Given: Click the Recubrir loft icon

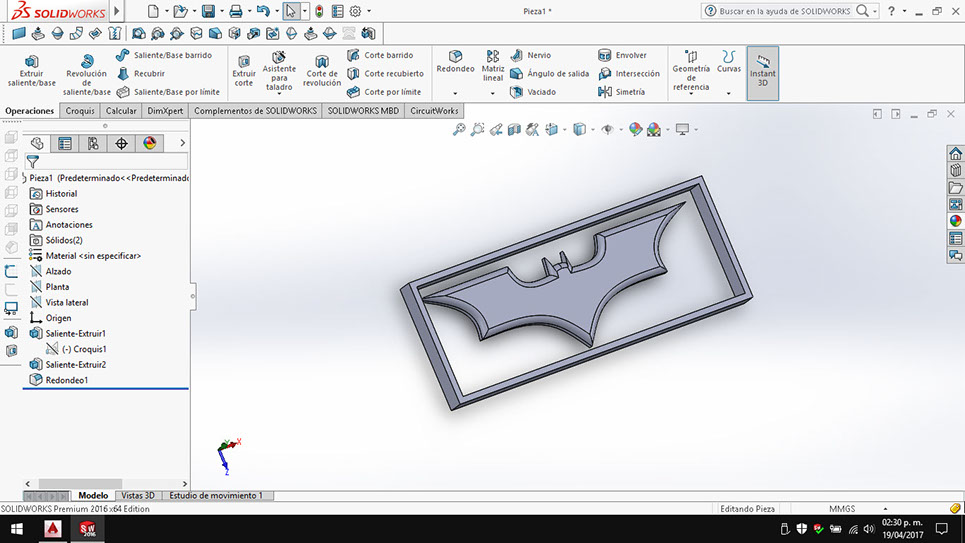Looking at the screenshot, I should [123, 74].
